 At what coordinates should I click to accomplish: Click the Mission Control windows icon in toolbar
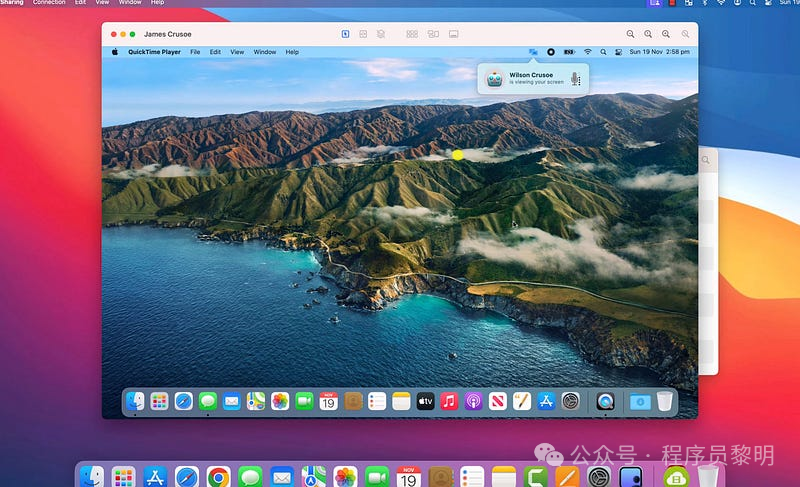[x=433, y=34]
